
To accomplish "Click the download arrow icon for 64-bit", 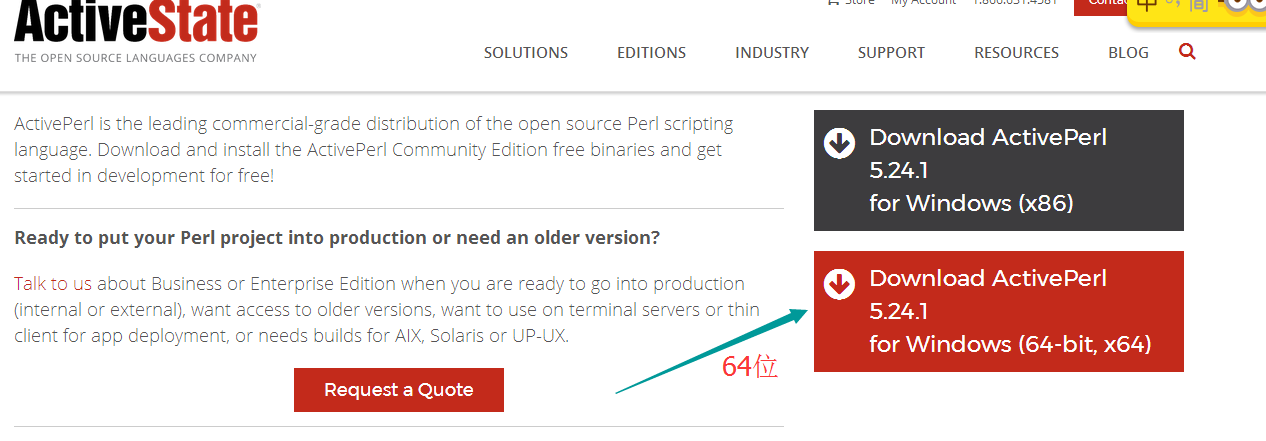I will pos(839,285).
